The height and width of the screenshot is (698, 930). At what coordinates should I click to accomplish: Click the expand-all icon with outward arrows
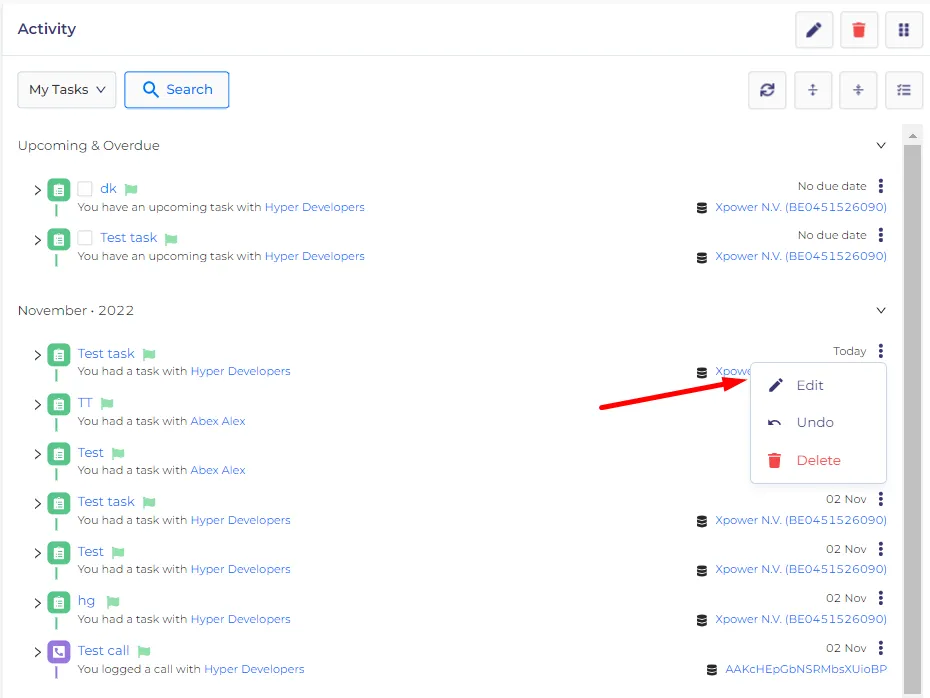(813, 90)
